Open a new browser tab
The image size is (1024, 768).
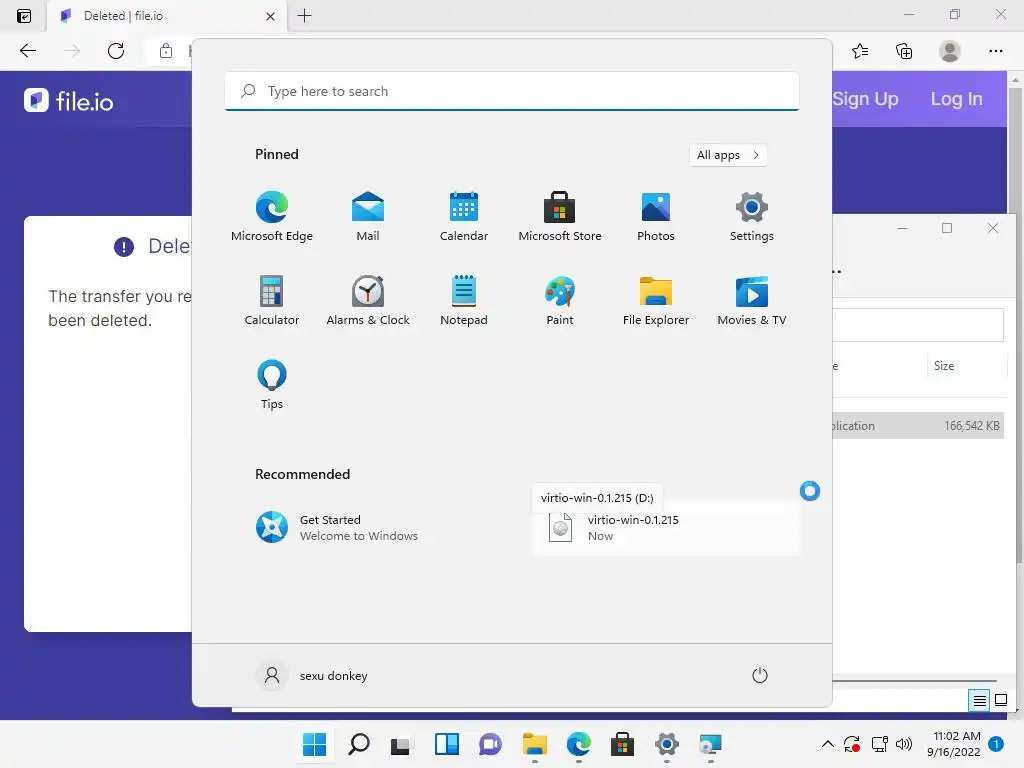coord(304,16)
